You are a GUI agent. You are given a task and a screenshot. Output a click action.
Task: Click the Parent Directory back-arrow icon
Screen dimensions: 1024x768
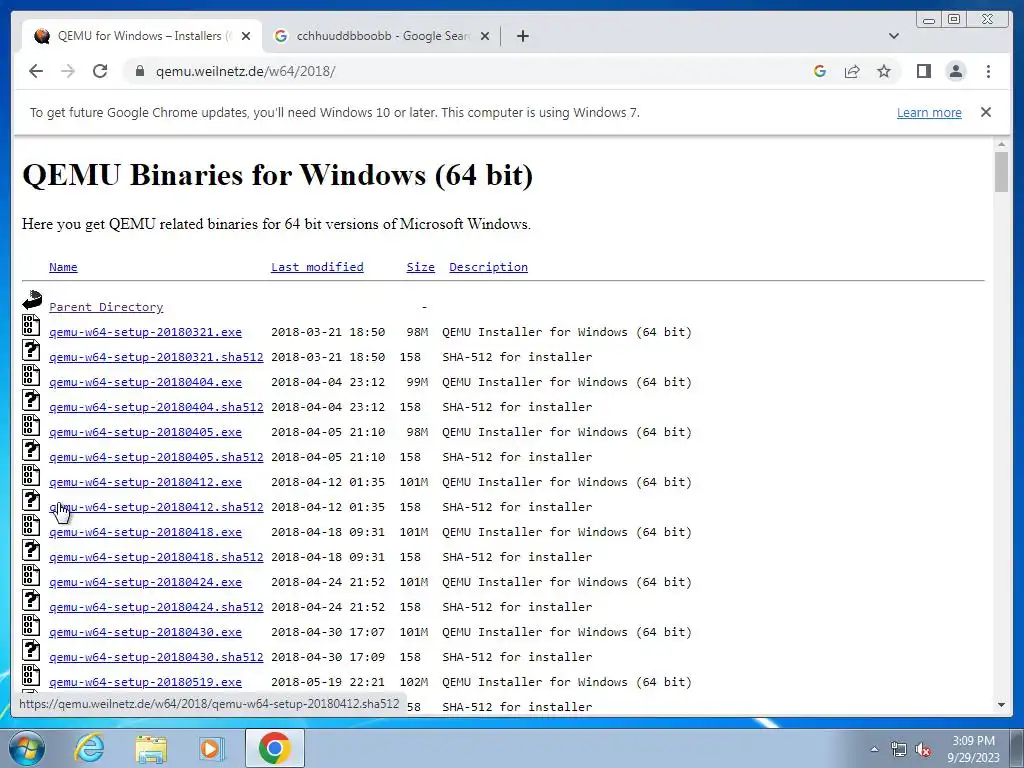(x=32, y=300)
